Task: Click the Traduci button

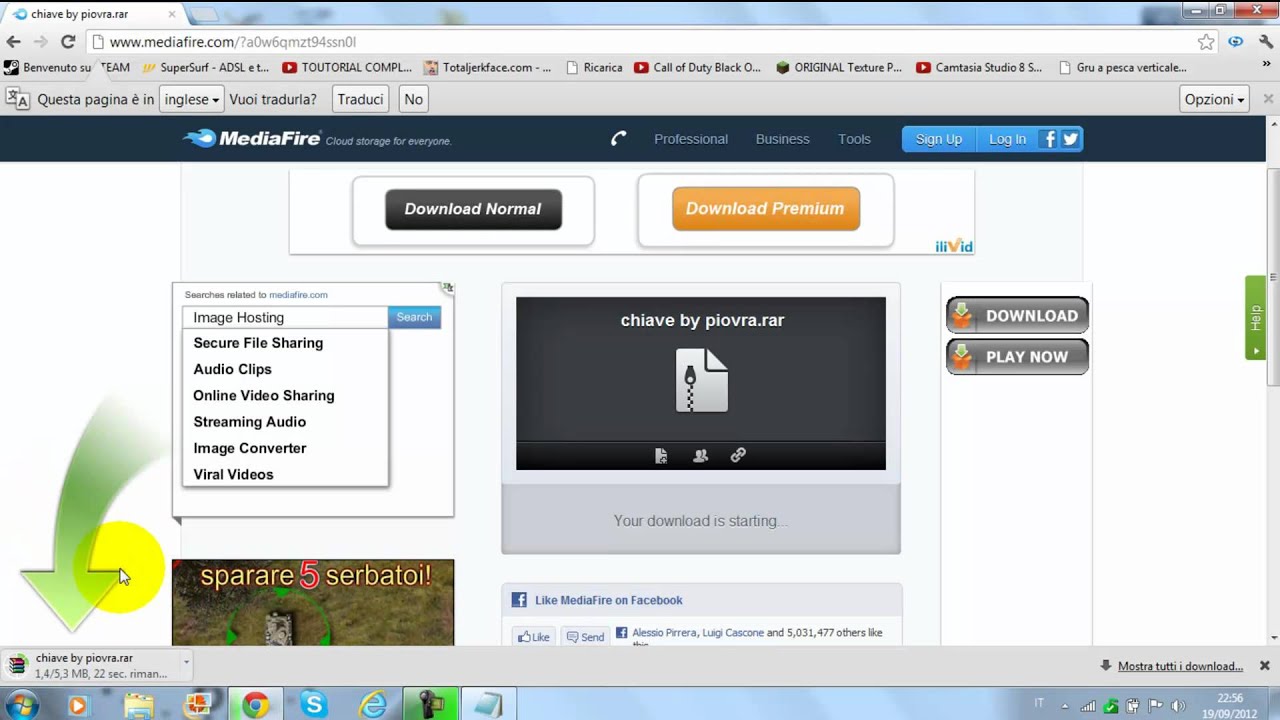Action: [x=360, y=99]
